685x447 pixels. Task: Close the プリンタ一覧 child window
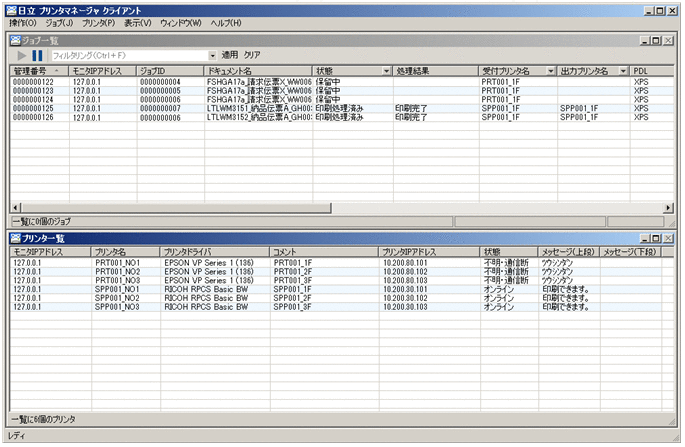click(668, 239)
